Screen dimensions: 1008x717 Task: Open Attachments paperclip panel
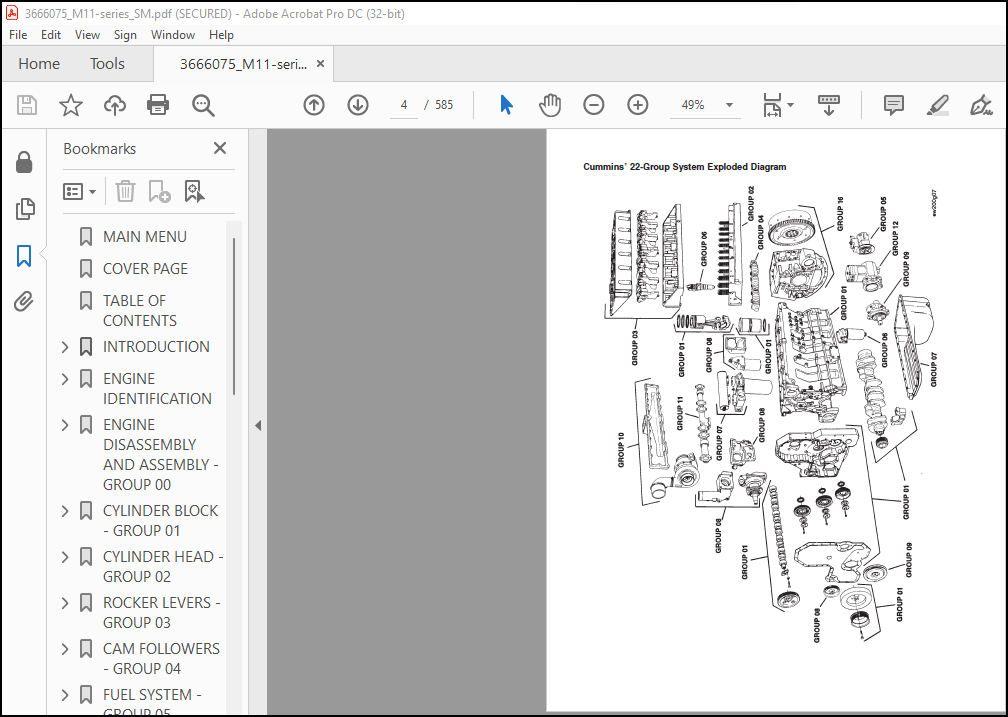(24, 301)
